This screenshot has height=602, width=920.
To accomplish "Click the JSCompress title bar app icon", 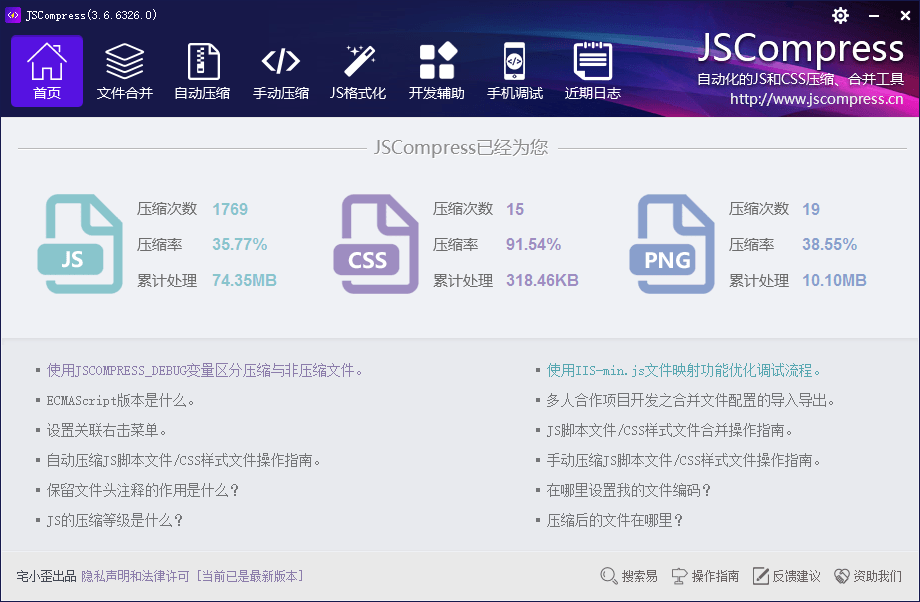I will [x=13, y=15].
